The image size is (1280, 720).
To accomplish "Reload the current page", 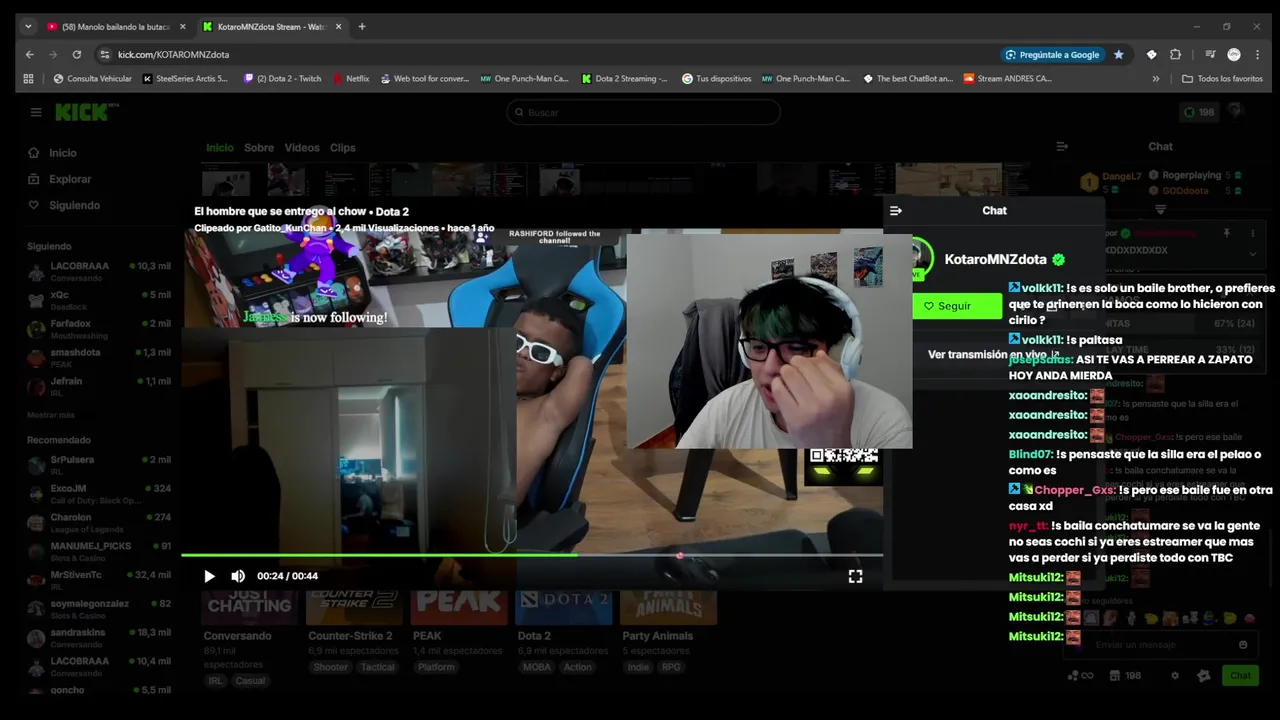I will (76, 54).
